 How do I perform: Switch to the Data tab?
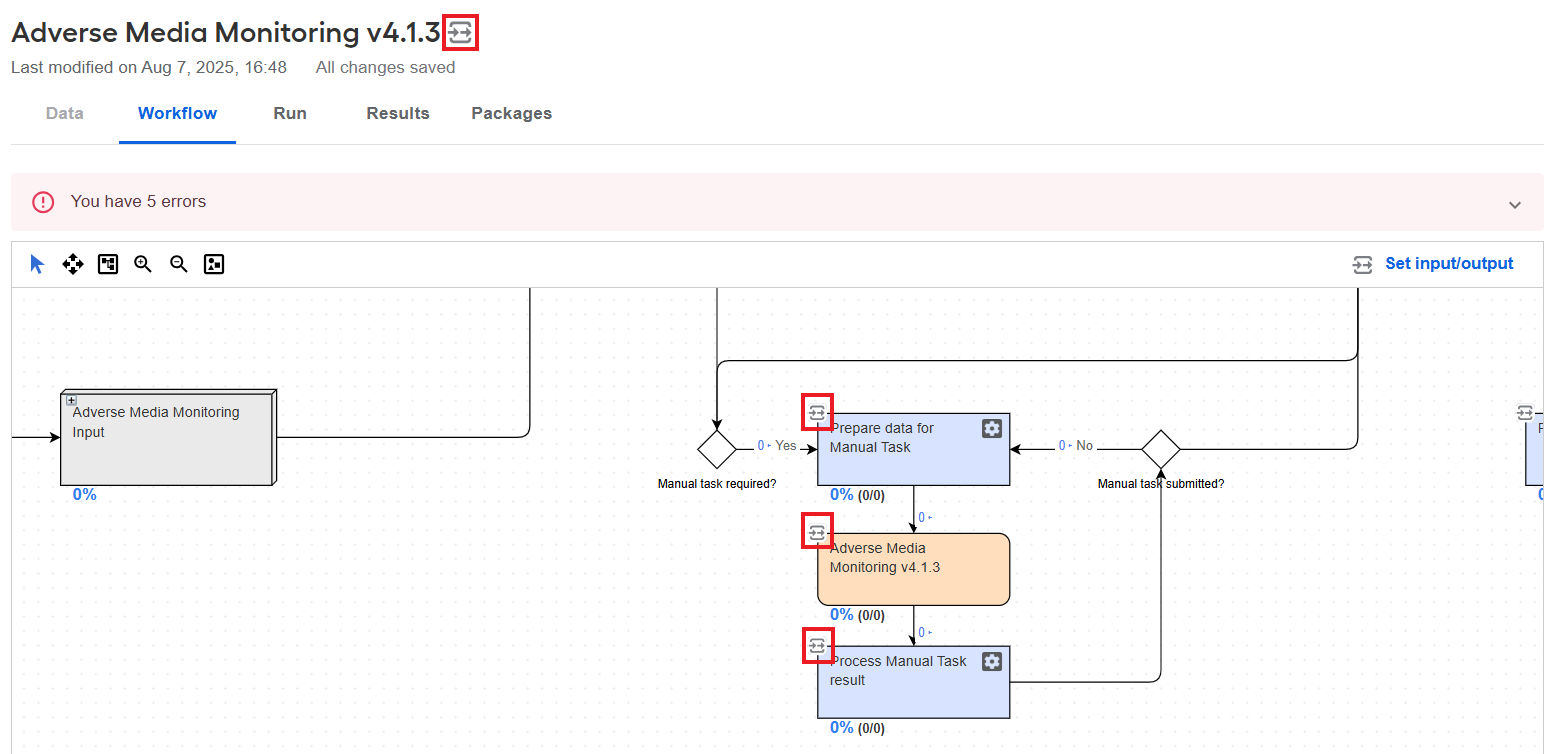pyautogui.click(x=65, y=113)
